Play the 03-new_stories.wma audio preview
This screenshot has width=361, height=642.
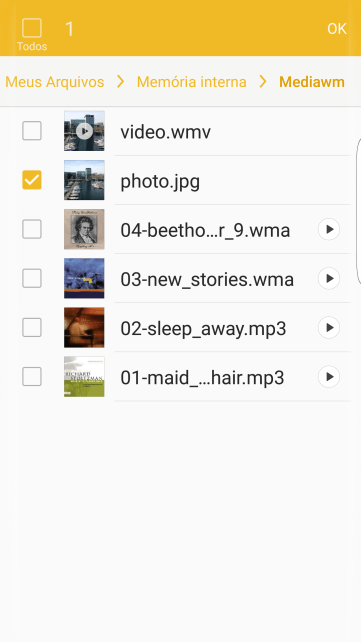329,278
